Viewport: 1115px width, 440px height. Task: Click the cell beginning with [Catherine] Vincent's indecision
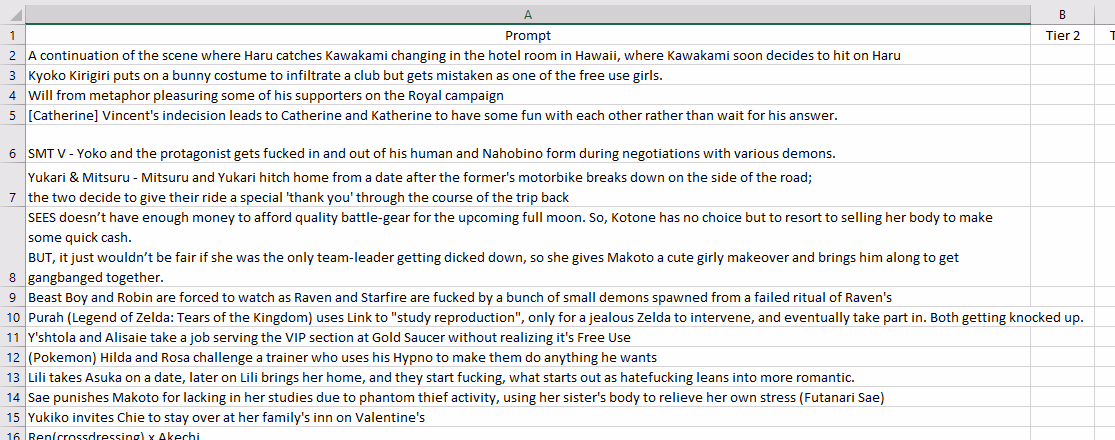pos(528,115)
